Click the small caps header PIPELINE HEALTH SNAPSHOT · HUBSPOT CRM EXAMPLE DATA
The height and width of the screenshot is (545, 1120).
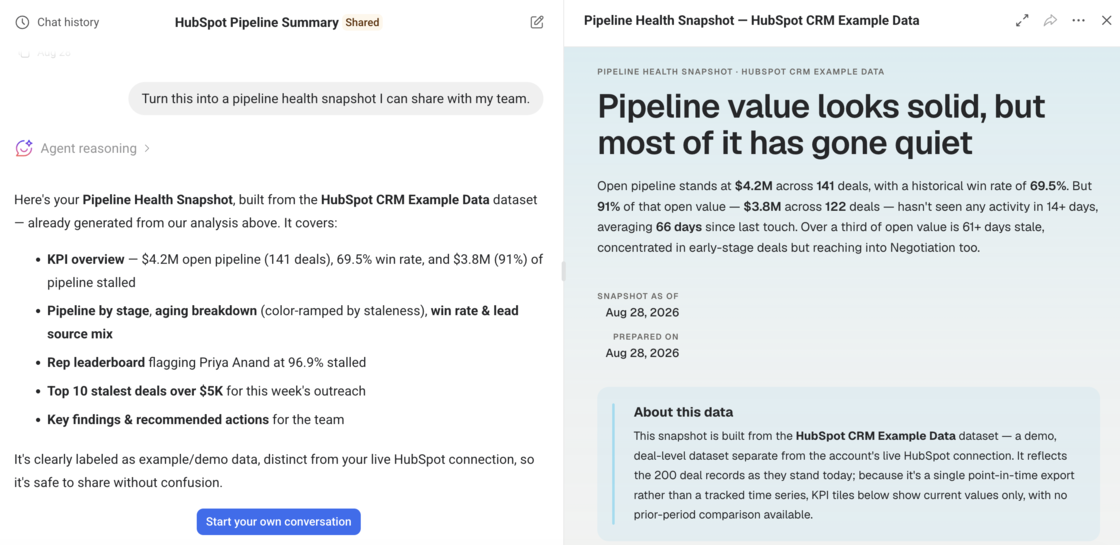coord(741,71)
